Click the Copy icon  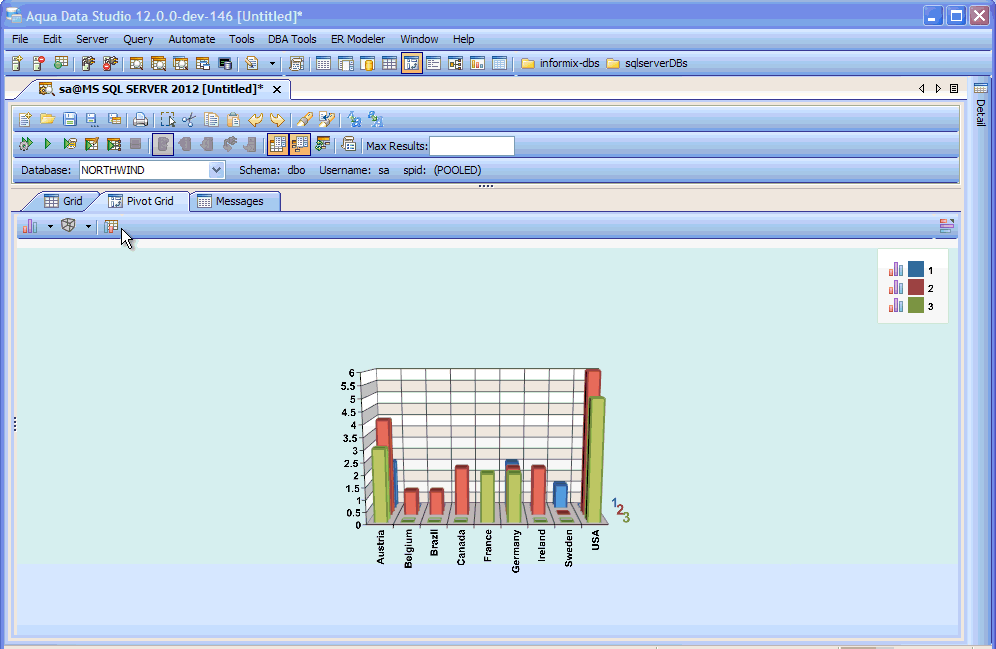[x=211, y=119]
